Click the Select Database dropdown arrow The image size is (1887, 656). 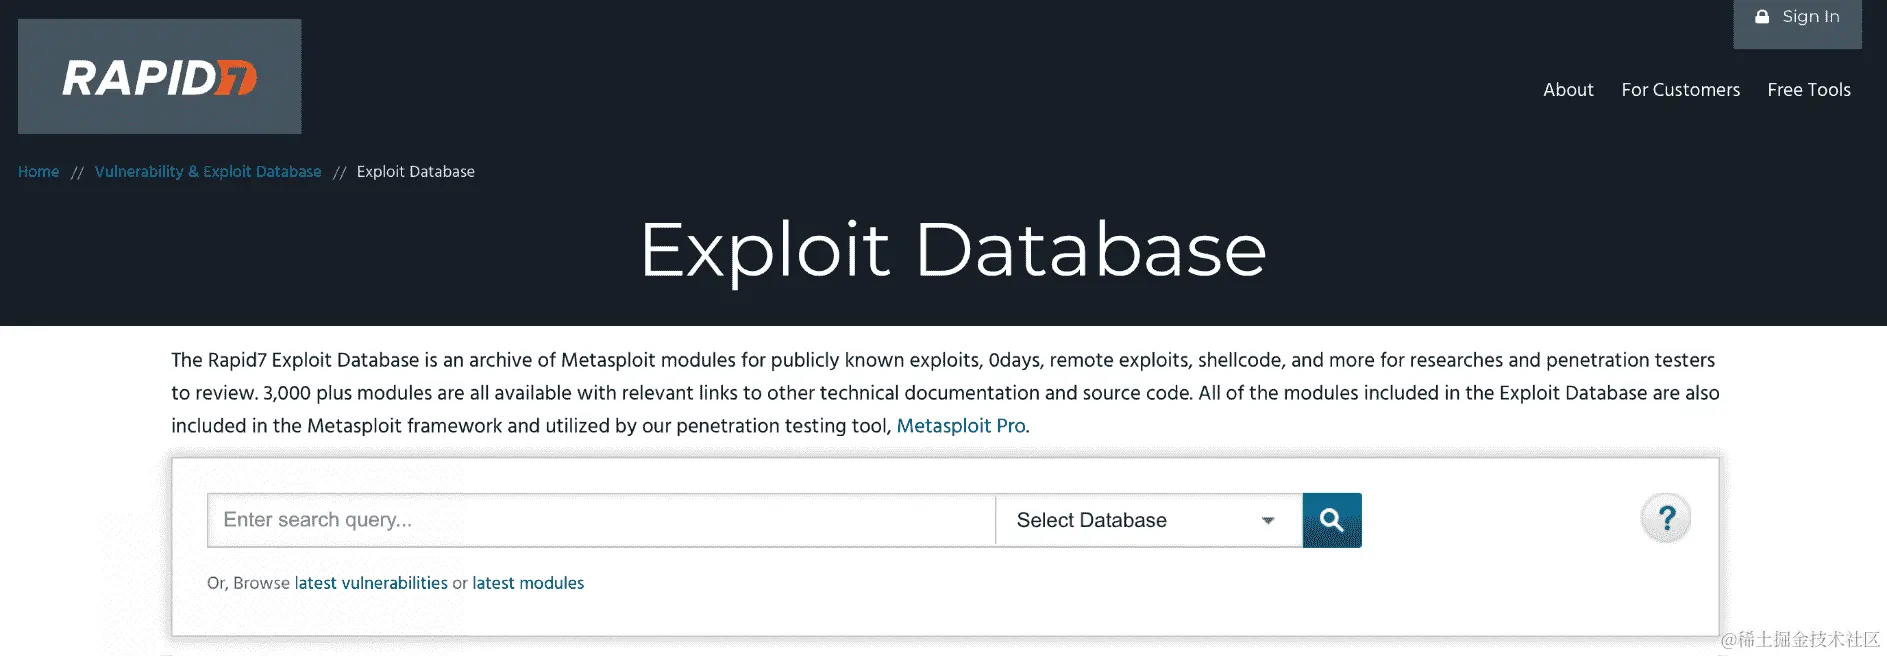click(x=1268, y=520)
